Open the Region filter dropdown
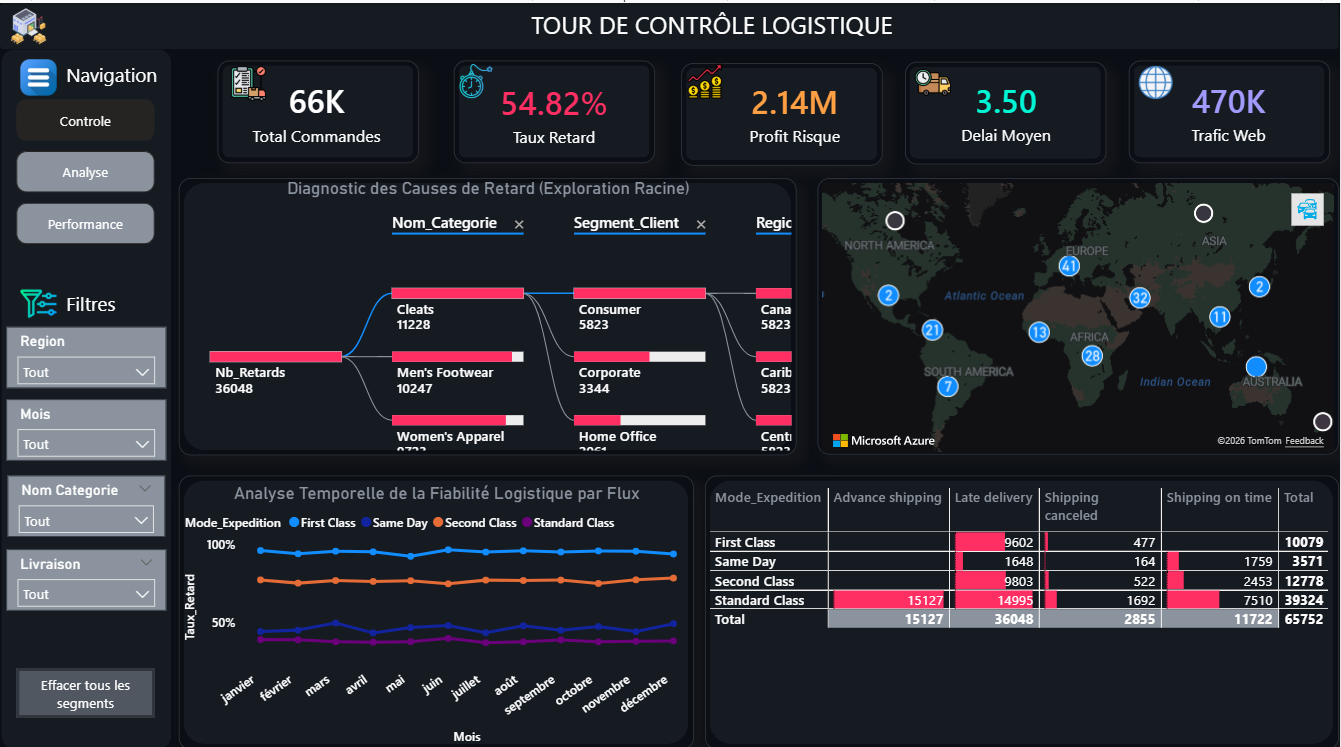1341x747 pixels. click(86, 372)
